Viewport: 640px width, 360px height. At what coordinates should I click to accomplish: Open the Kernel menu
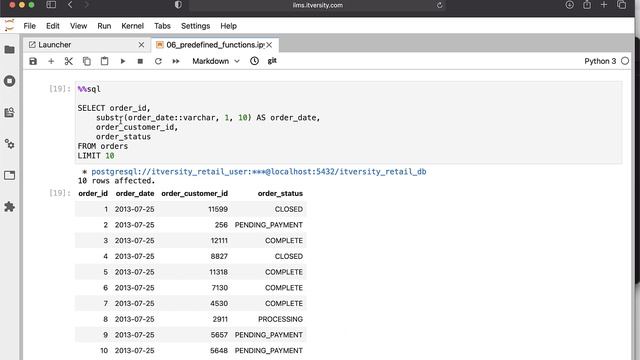[x=133, y=26]
